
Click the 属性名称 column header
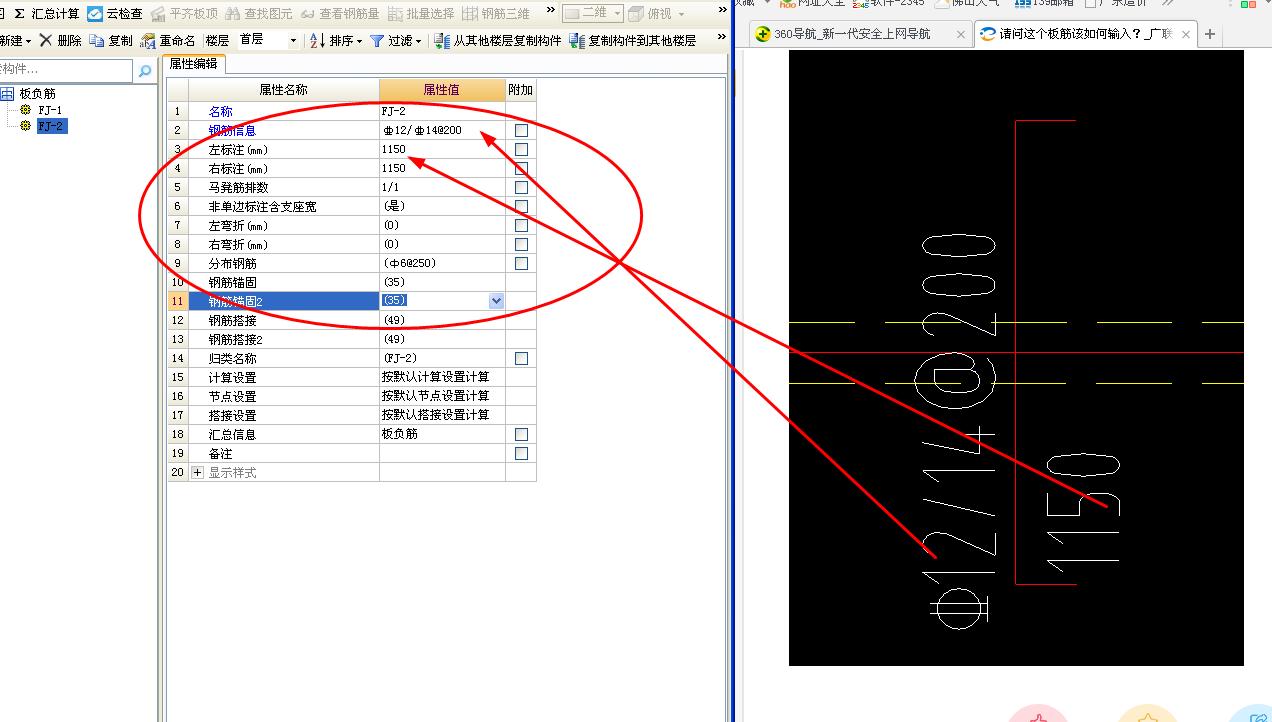tap(283, 90)
